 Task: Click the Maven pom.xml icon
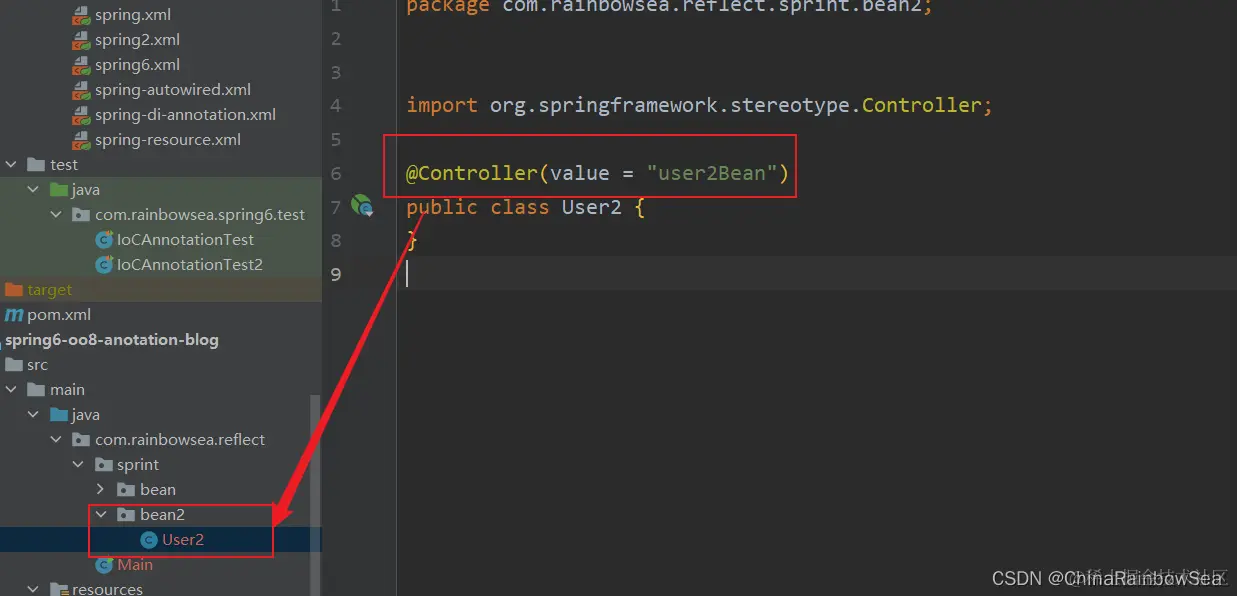(x=14, y=315)
